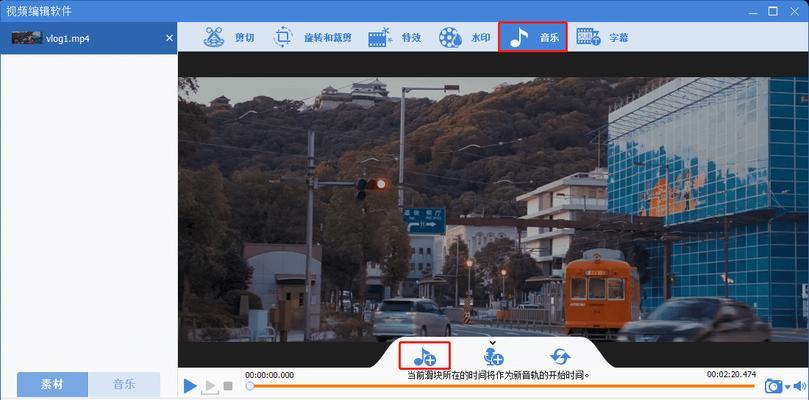The height and width of the screenshot is (400, 809).
Task: Minimize the video editor window
Action: tap(752, 11)
